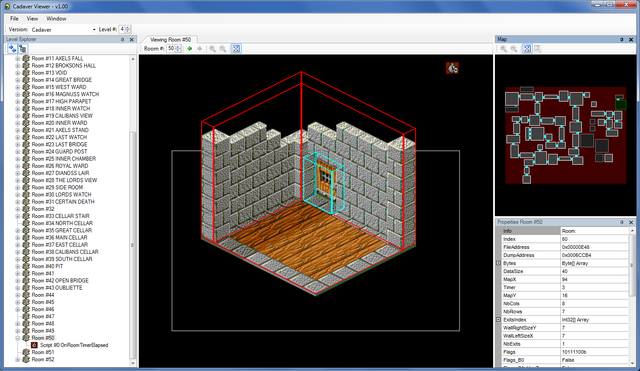Open the View menu
The height and width of the screenshot is (371, 640).
pos(32,19)
